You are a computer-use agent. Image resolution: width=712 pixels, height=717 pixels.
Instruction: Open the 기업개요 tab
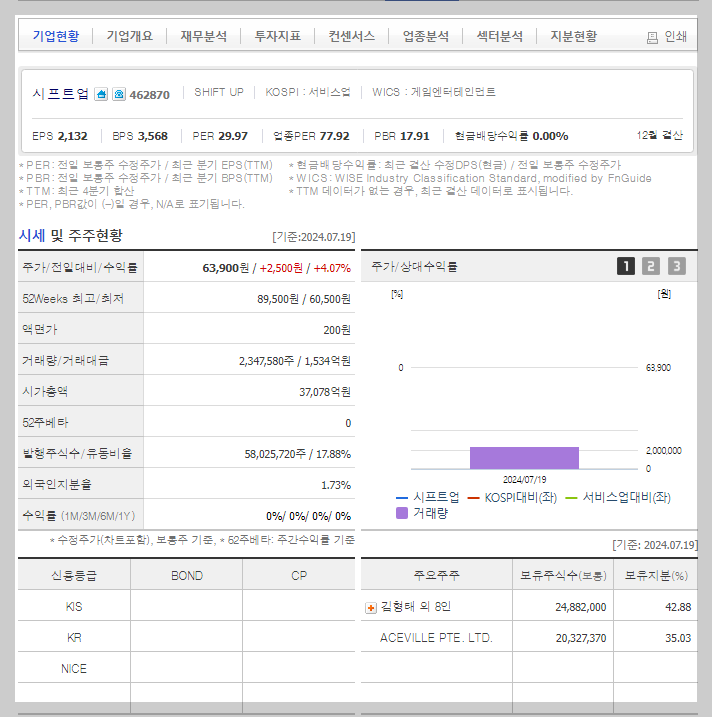[130, 36]
